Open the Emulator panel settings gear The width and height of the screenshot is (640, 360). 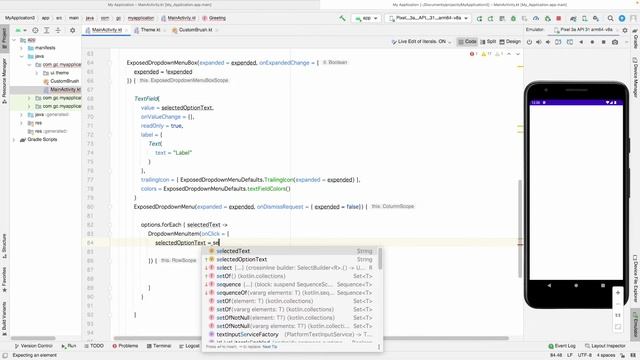(625, 30)
